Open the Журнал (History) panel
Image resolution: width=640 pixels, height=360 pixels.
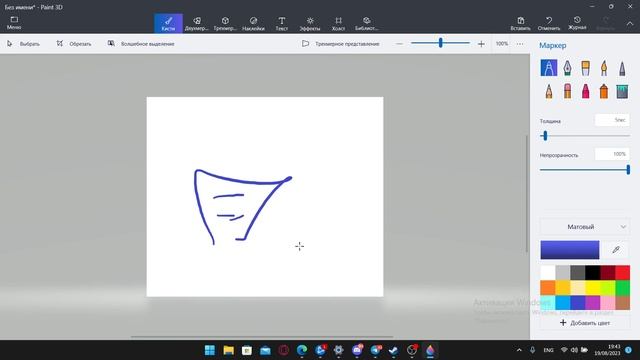click(x=577, y=23)
